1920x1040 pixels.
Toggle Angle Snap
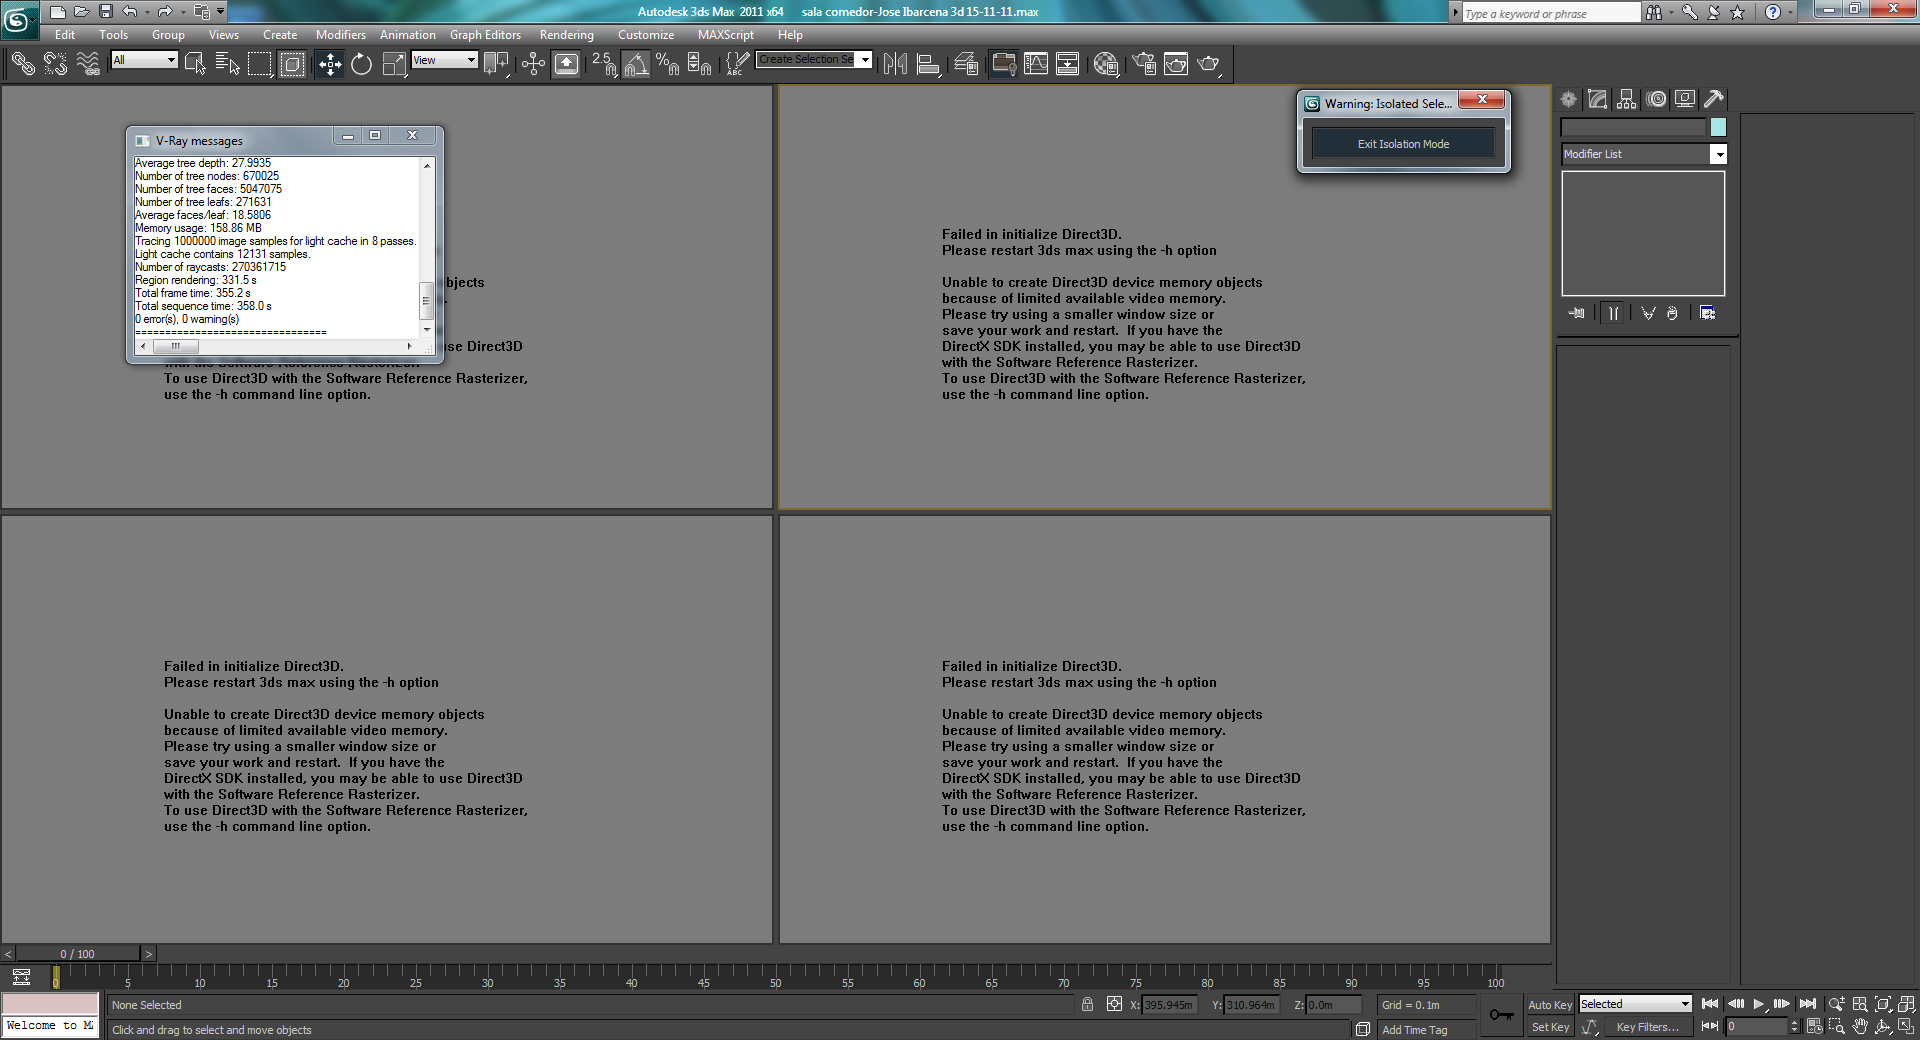tap(636, 64)
